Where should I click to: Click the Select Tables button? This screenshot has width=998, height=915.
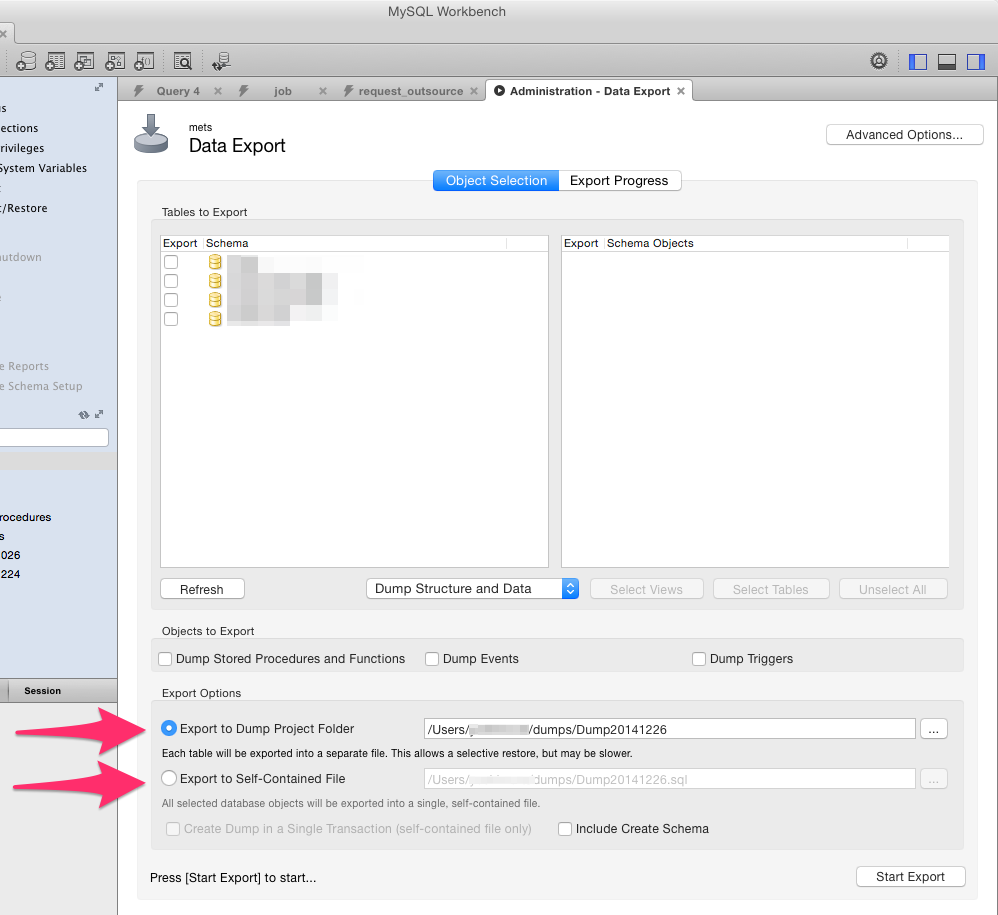(x=771, y=589)
